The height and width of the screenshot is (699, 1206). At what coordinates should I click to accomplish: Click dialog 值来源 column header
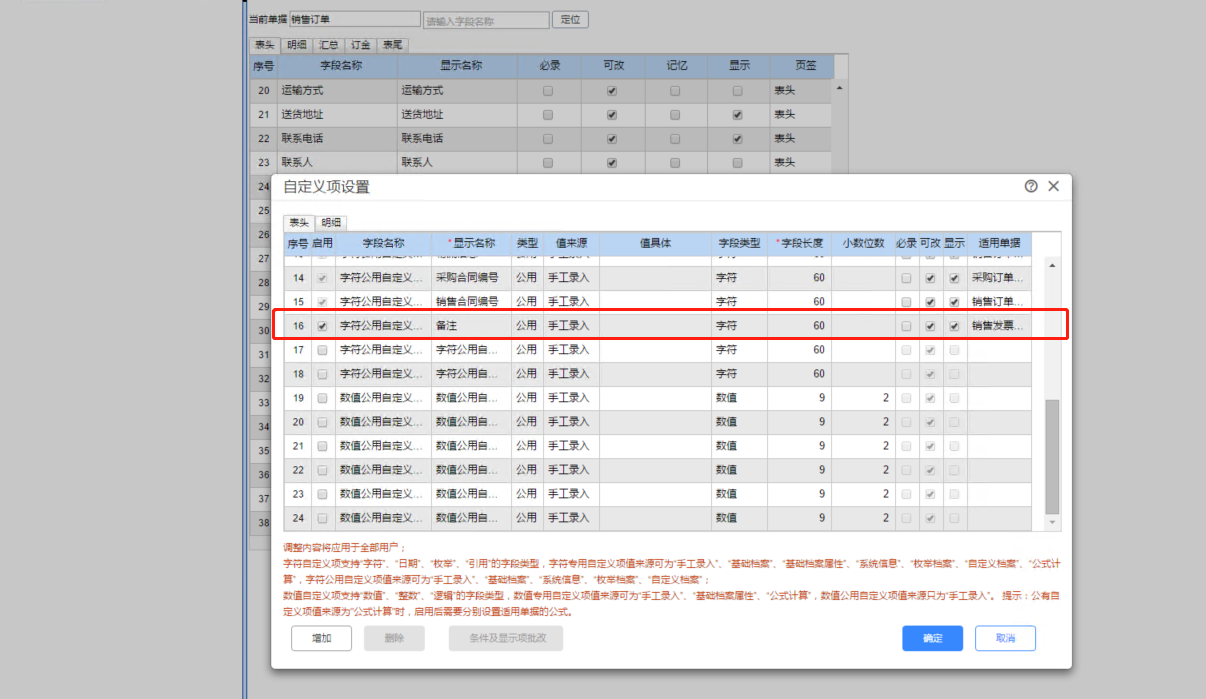click(x=570, y=243)
